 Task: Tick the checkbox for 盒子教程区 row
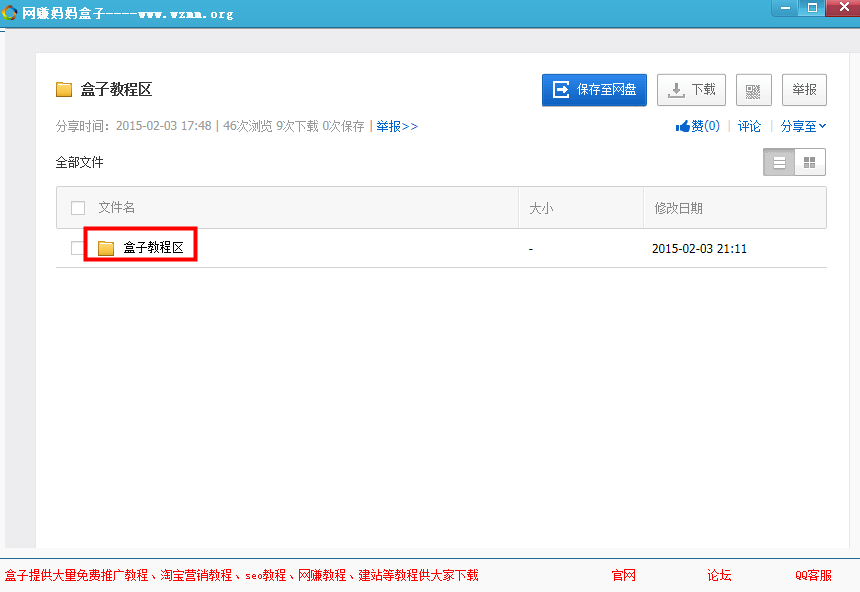(x=77, y=248)
